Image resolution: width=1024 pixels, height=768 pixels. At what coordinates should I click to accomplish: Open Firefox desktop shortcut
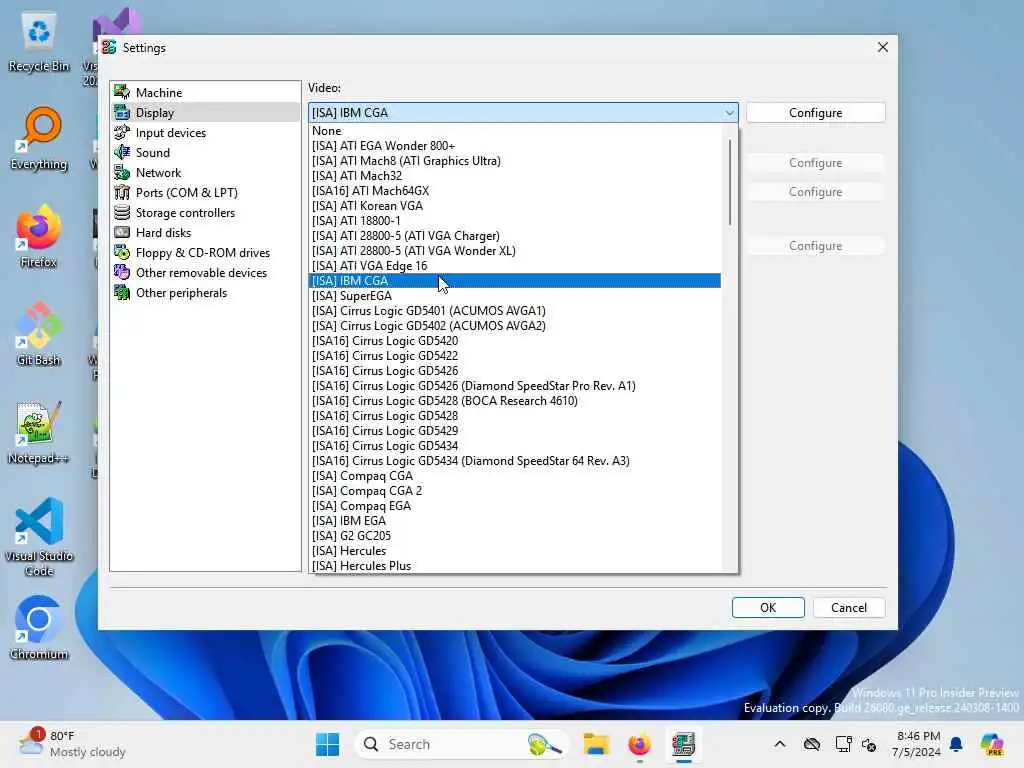[39, 236]
